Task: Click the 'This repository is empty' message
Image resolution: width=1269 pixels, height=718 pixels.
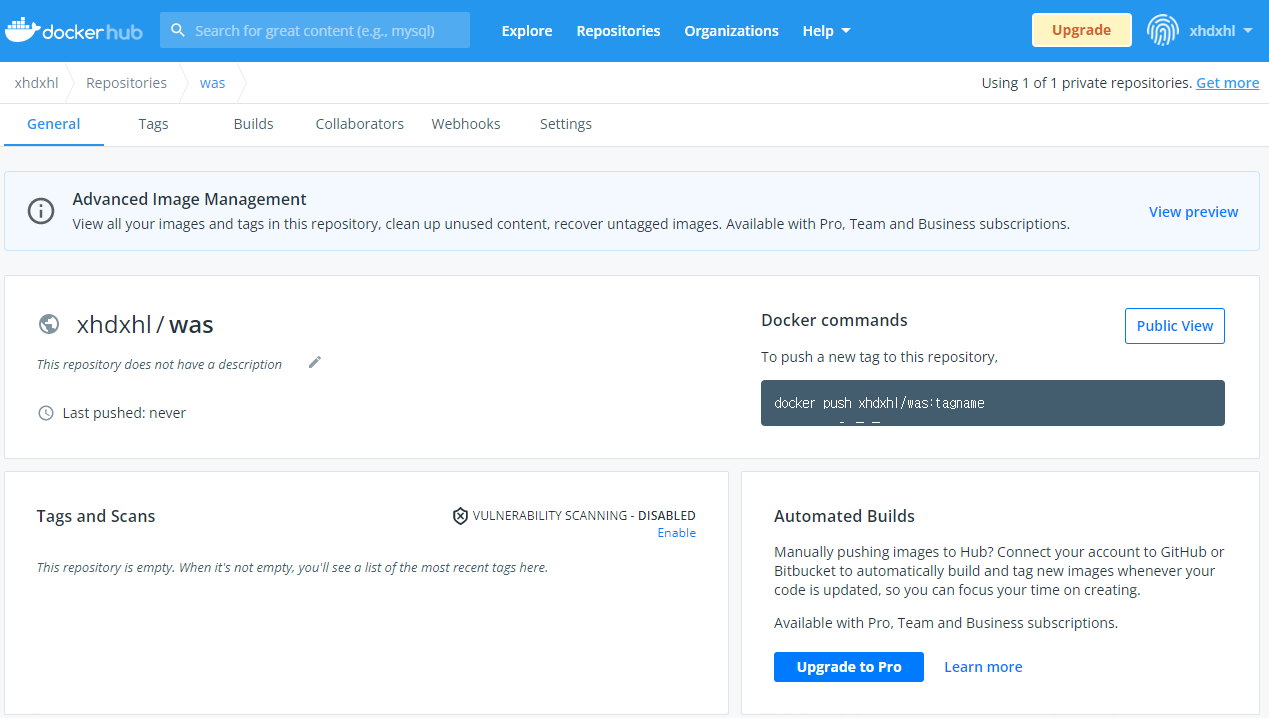Action: click(x=292, y=568)
